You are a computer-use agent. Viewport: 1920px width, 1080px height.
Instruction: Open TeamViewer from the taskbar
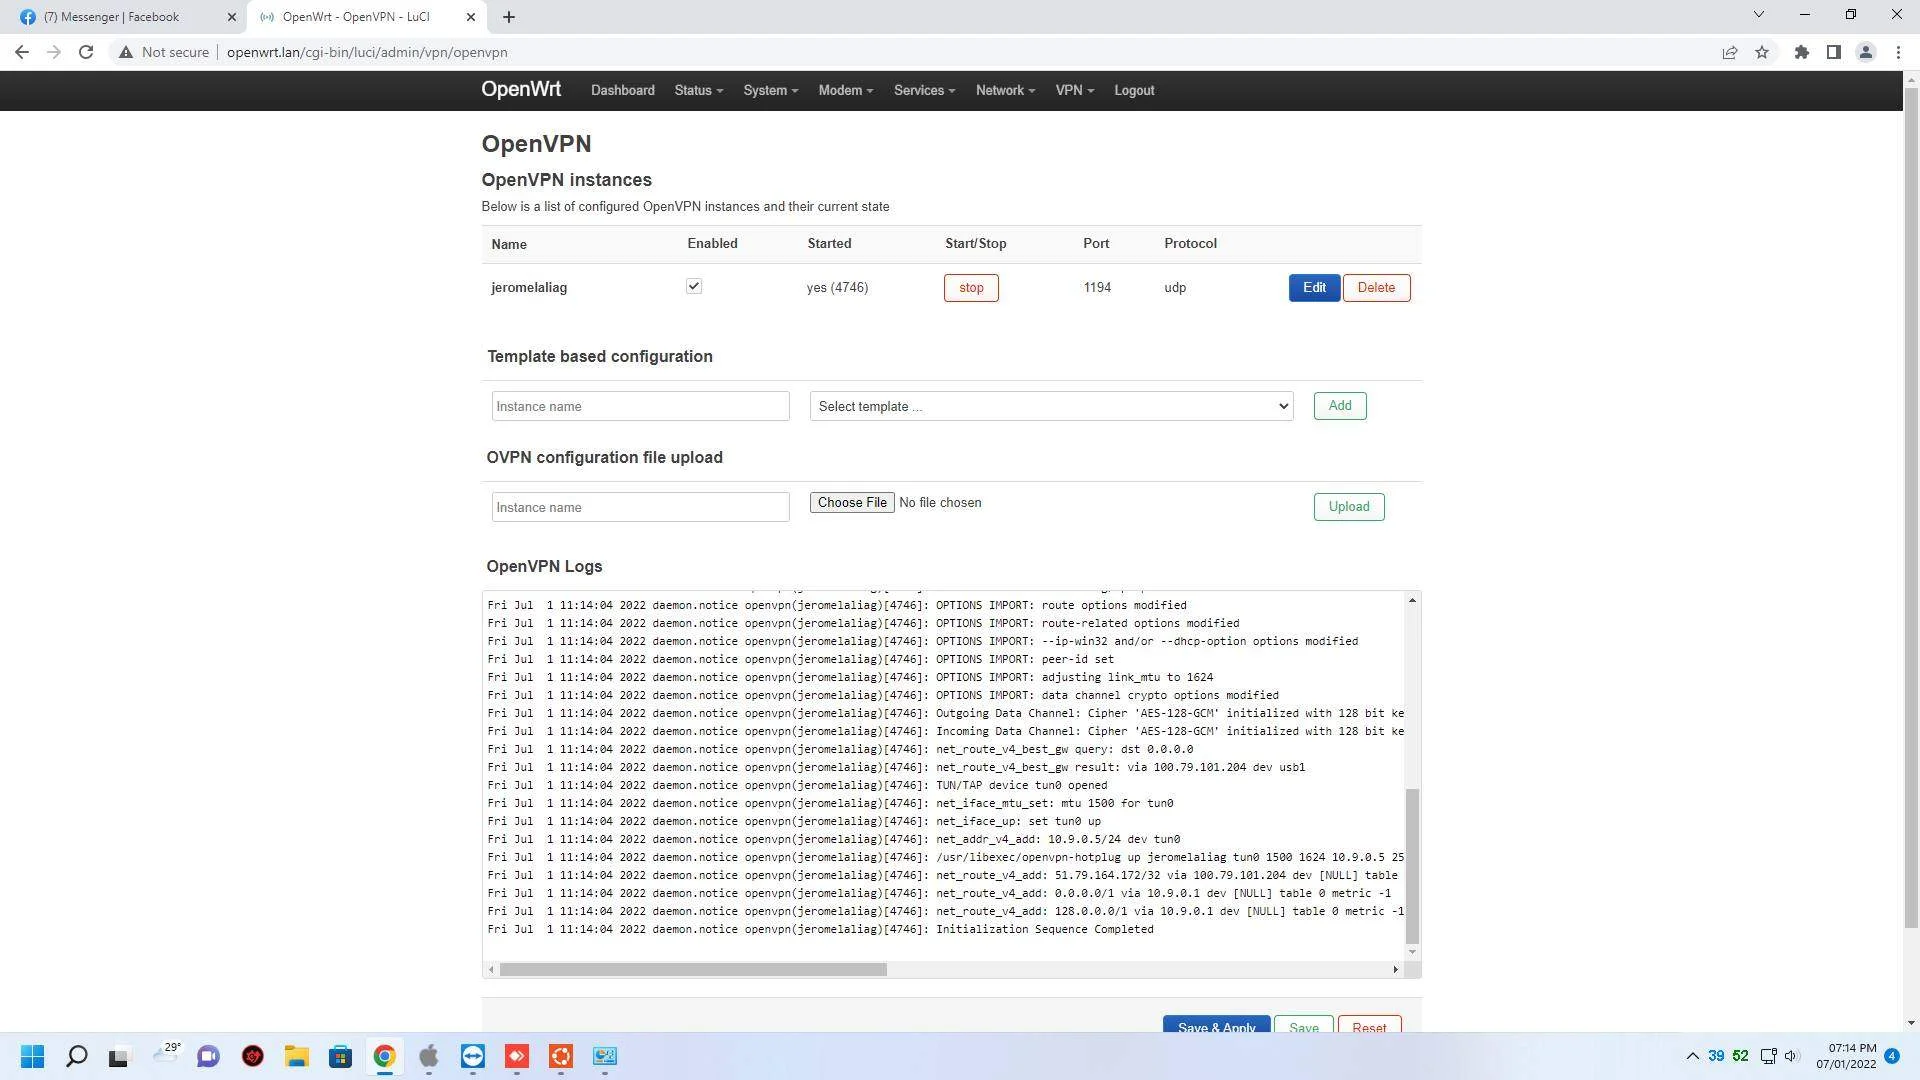(472, 1056)
